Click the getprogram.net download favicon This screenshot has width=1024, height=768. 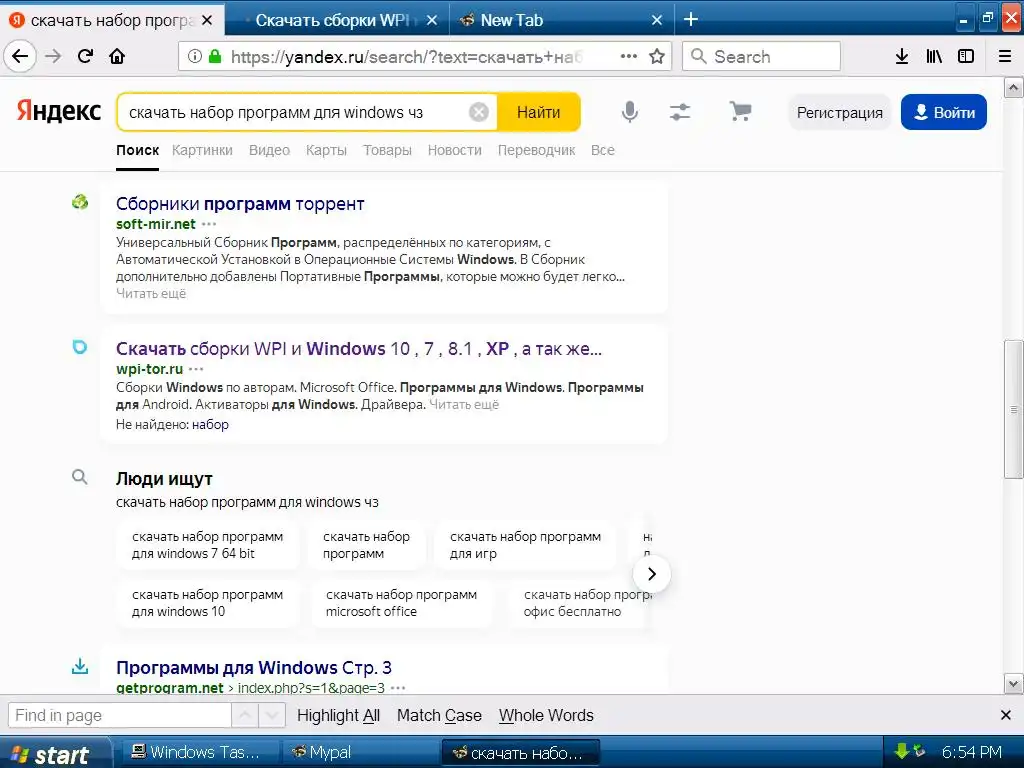click(80, 667)
